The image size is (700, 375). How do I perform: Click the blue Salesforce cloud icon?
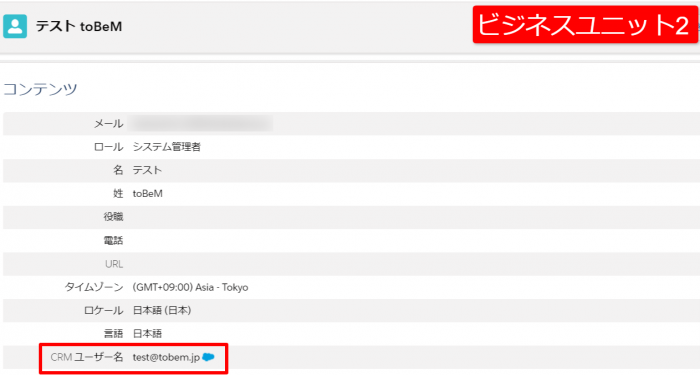pyautogui.click(x=208, y=357)
